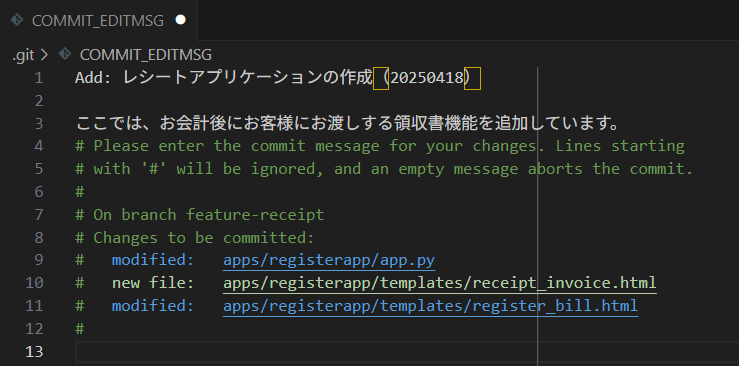
Task: Click the .git breadcrumb folder
Action: point(23,55)
